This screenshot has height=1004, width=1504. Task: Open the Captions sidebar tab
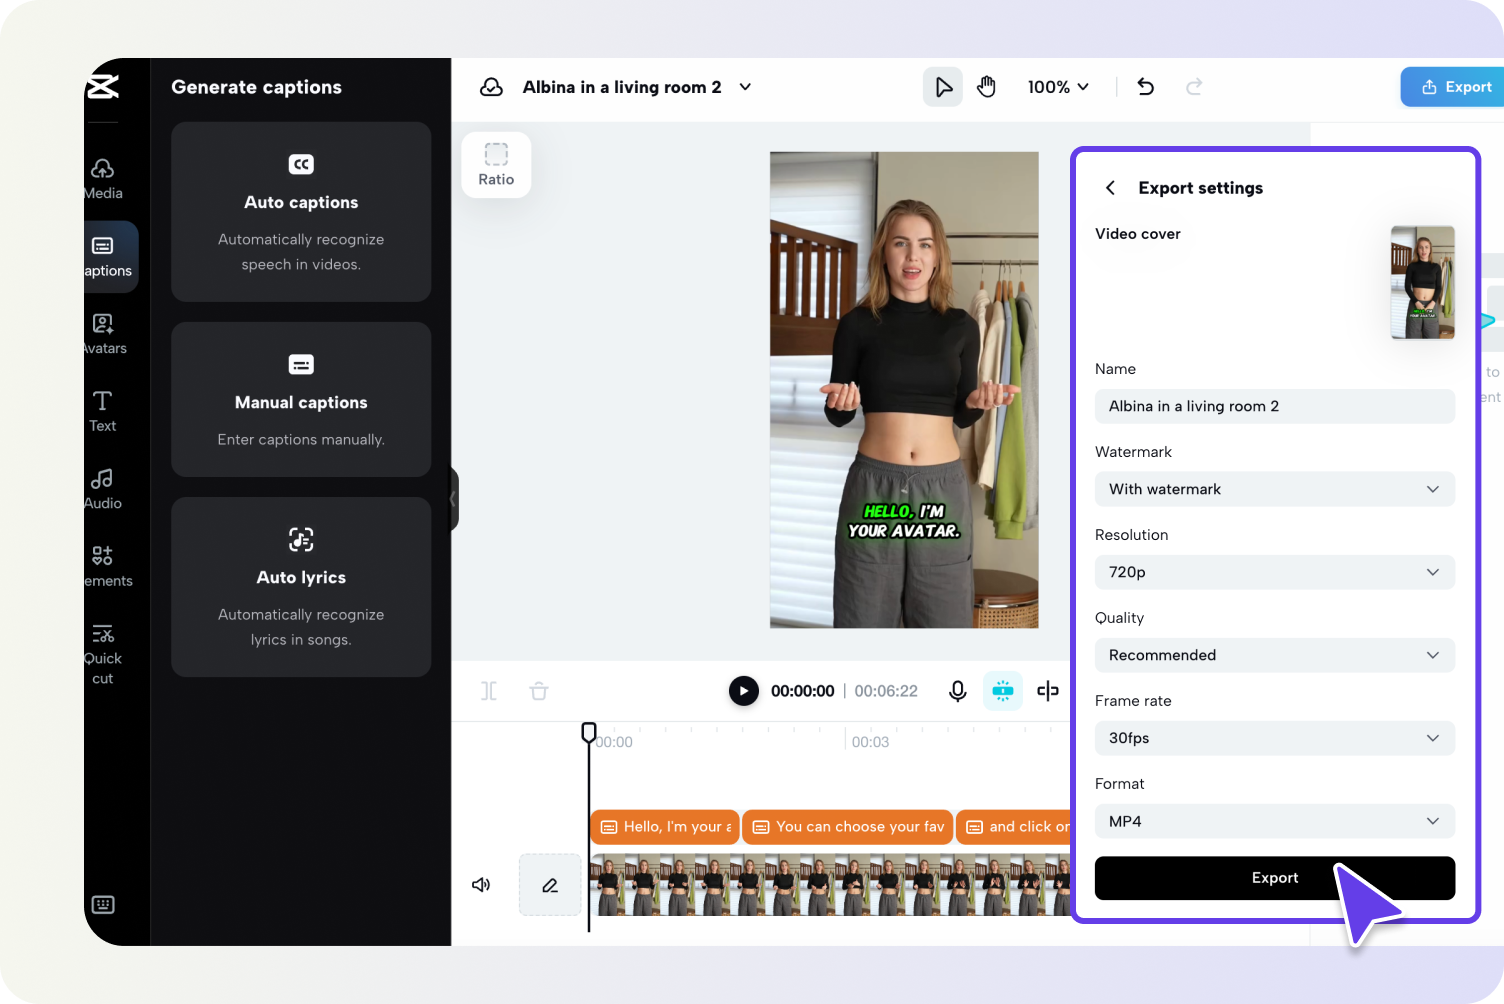(110, 257)
